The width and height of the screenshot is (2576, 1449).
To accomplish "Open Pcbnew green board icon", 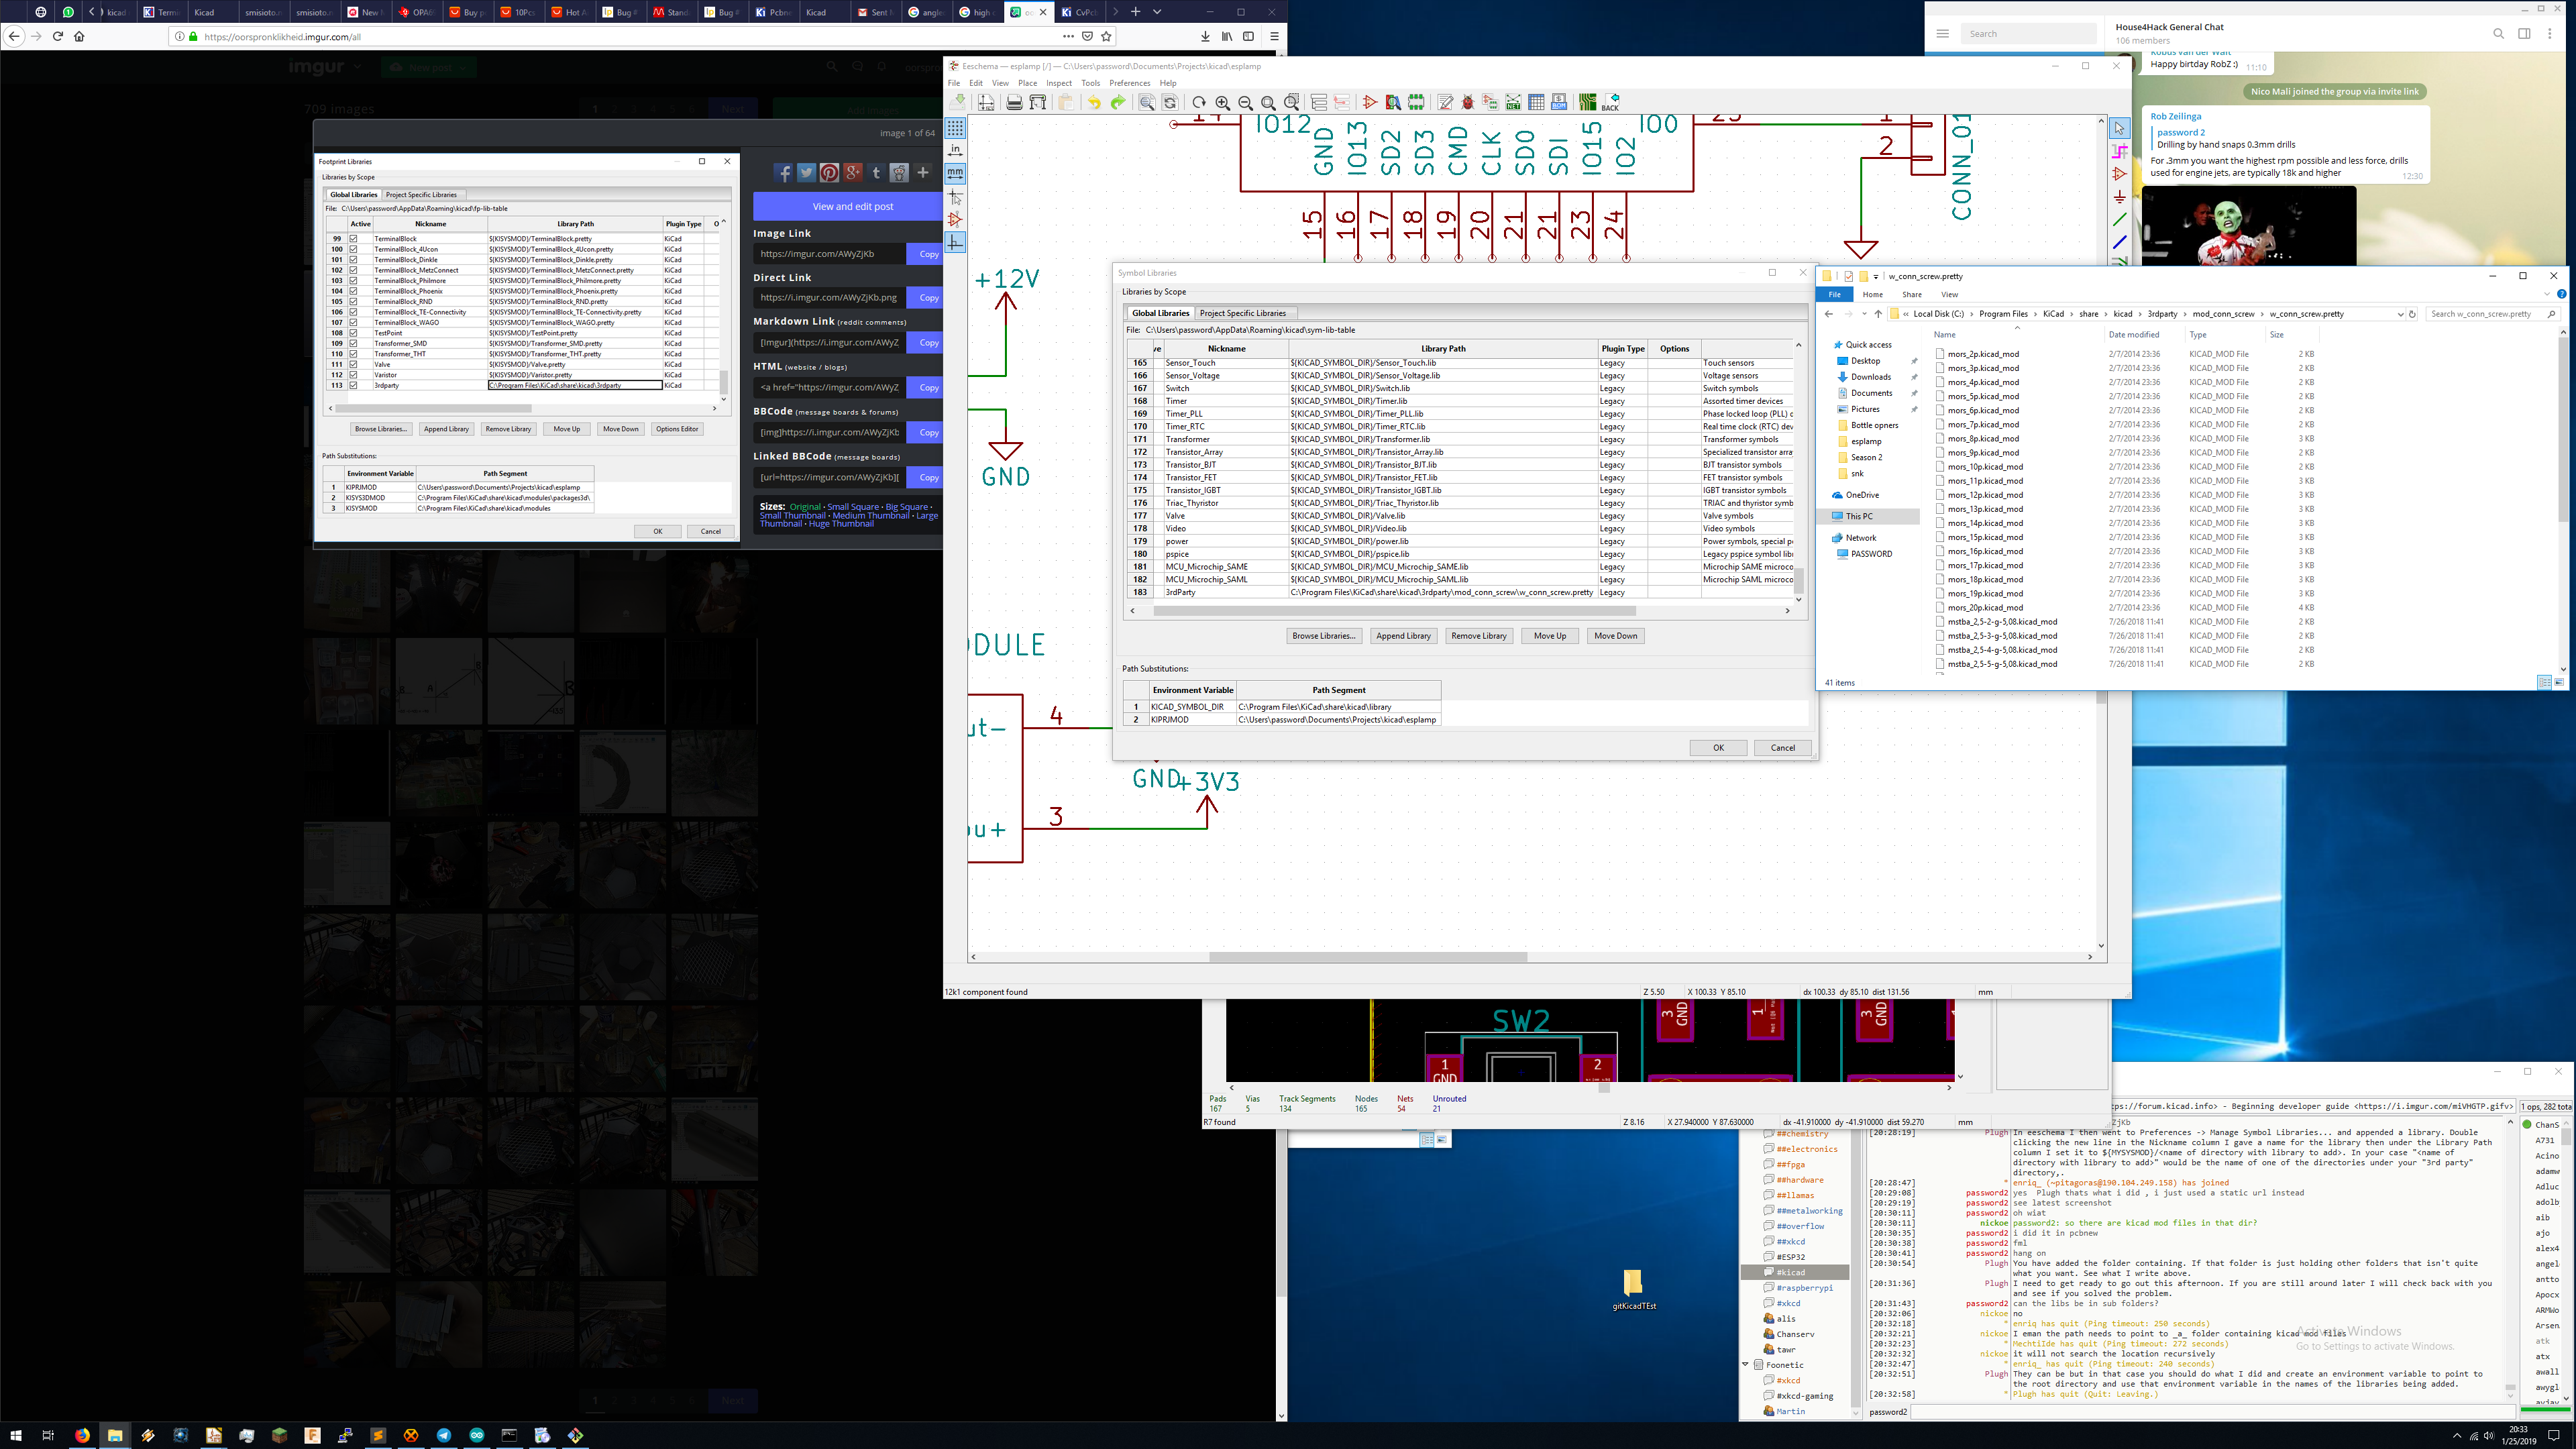I will (1588, 102).
